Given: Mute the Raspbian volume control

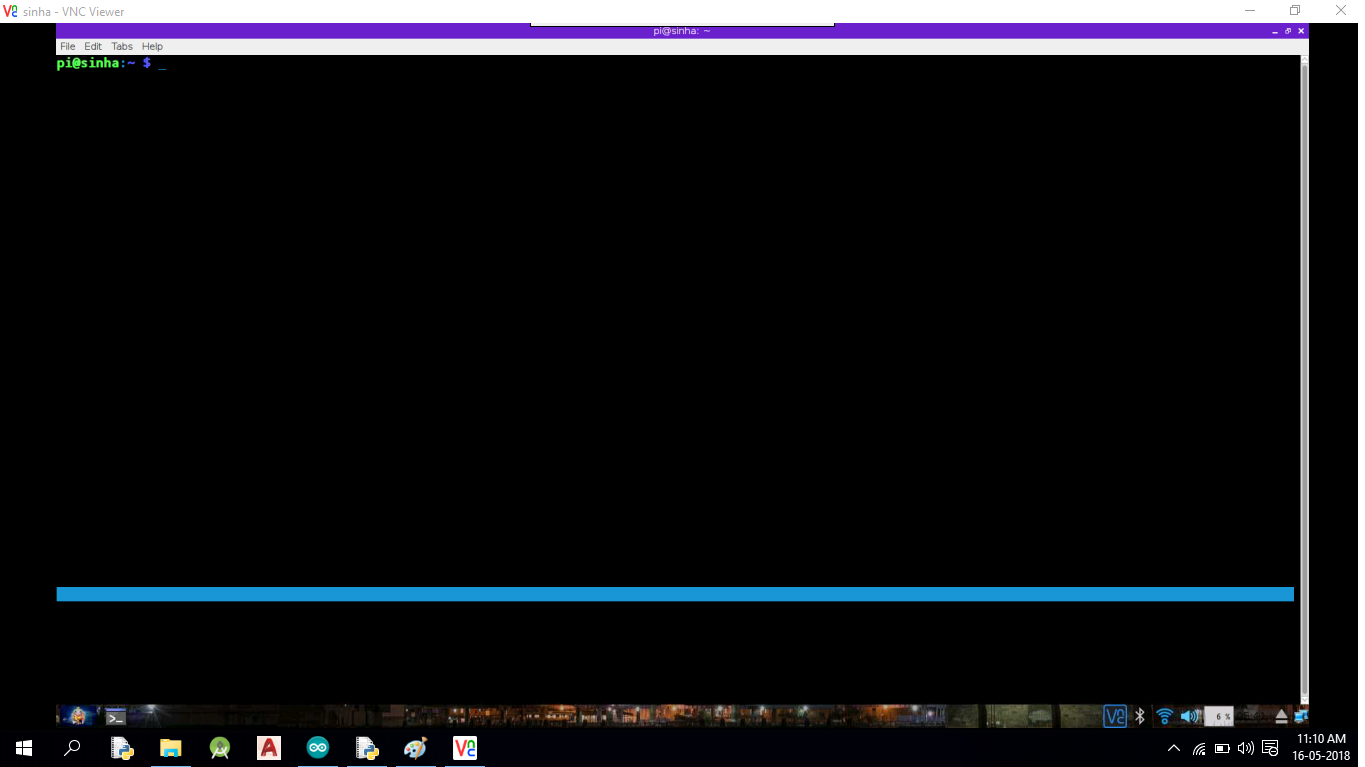Looking at the screenshot, I should pyautogui.click(x=1189, y=715).
